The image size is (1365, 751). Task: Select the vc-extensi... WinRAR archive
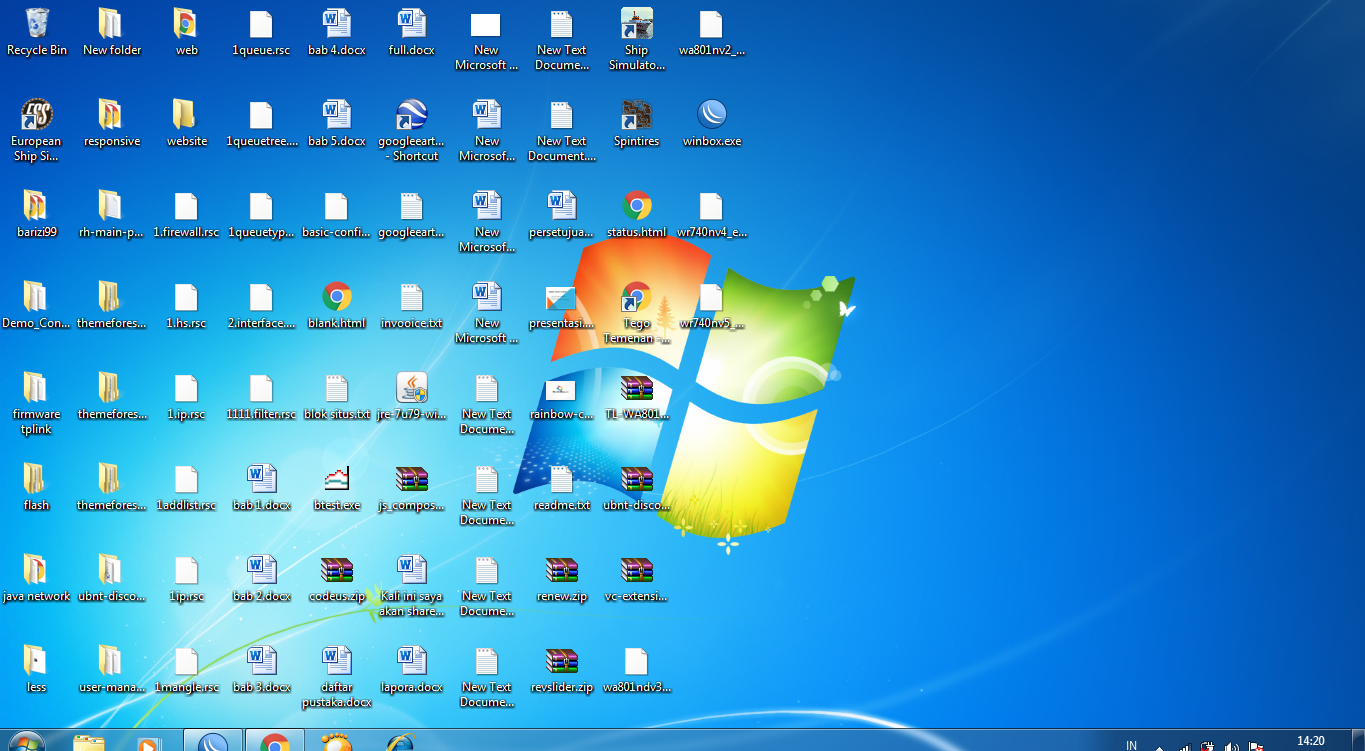coord(637,570)
